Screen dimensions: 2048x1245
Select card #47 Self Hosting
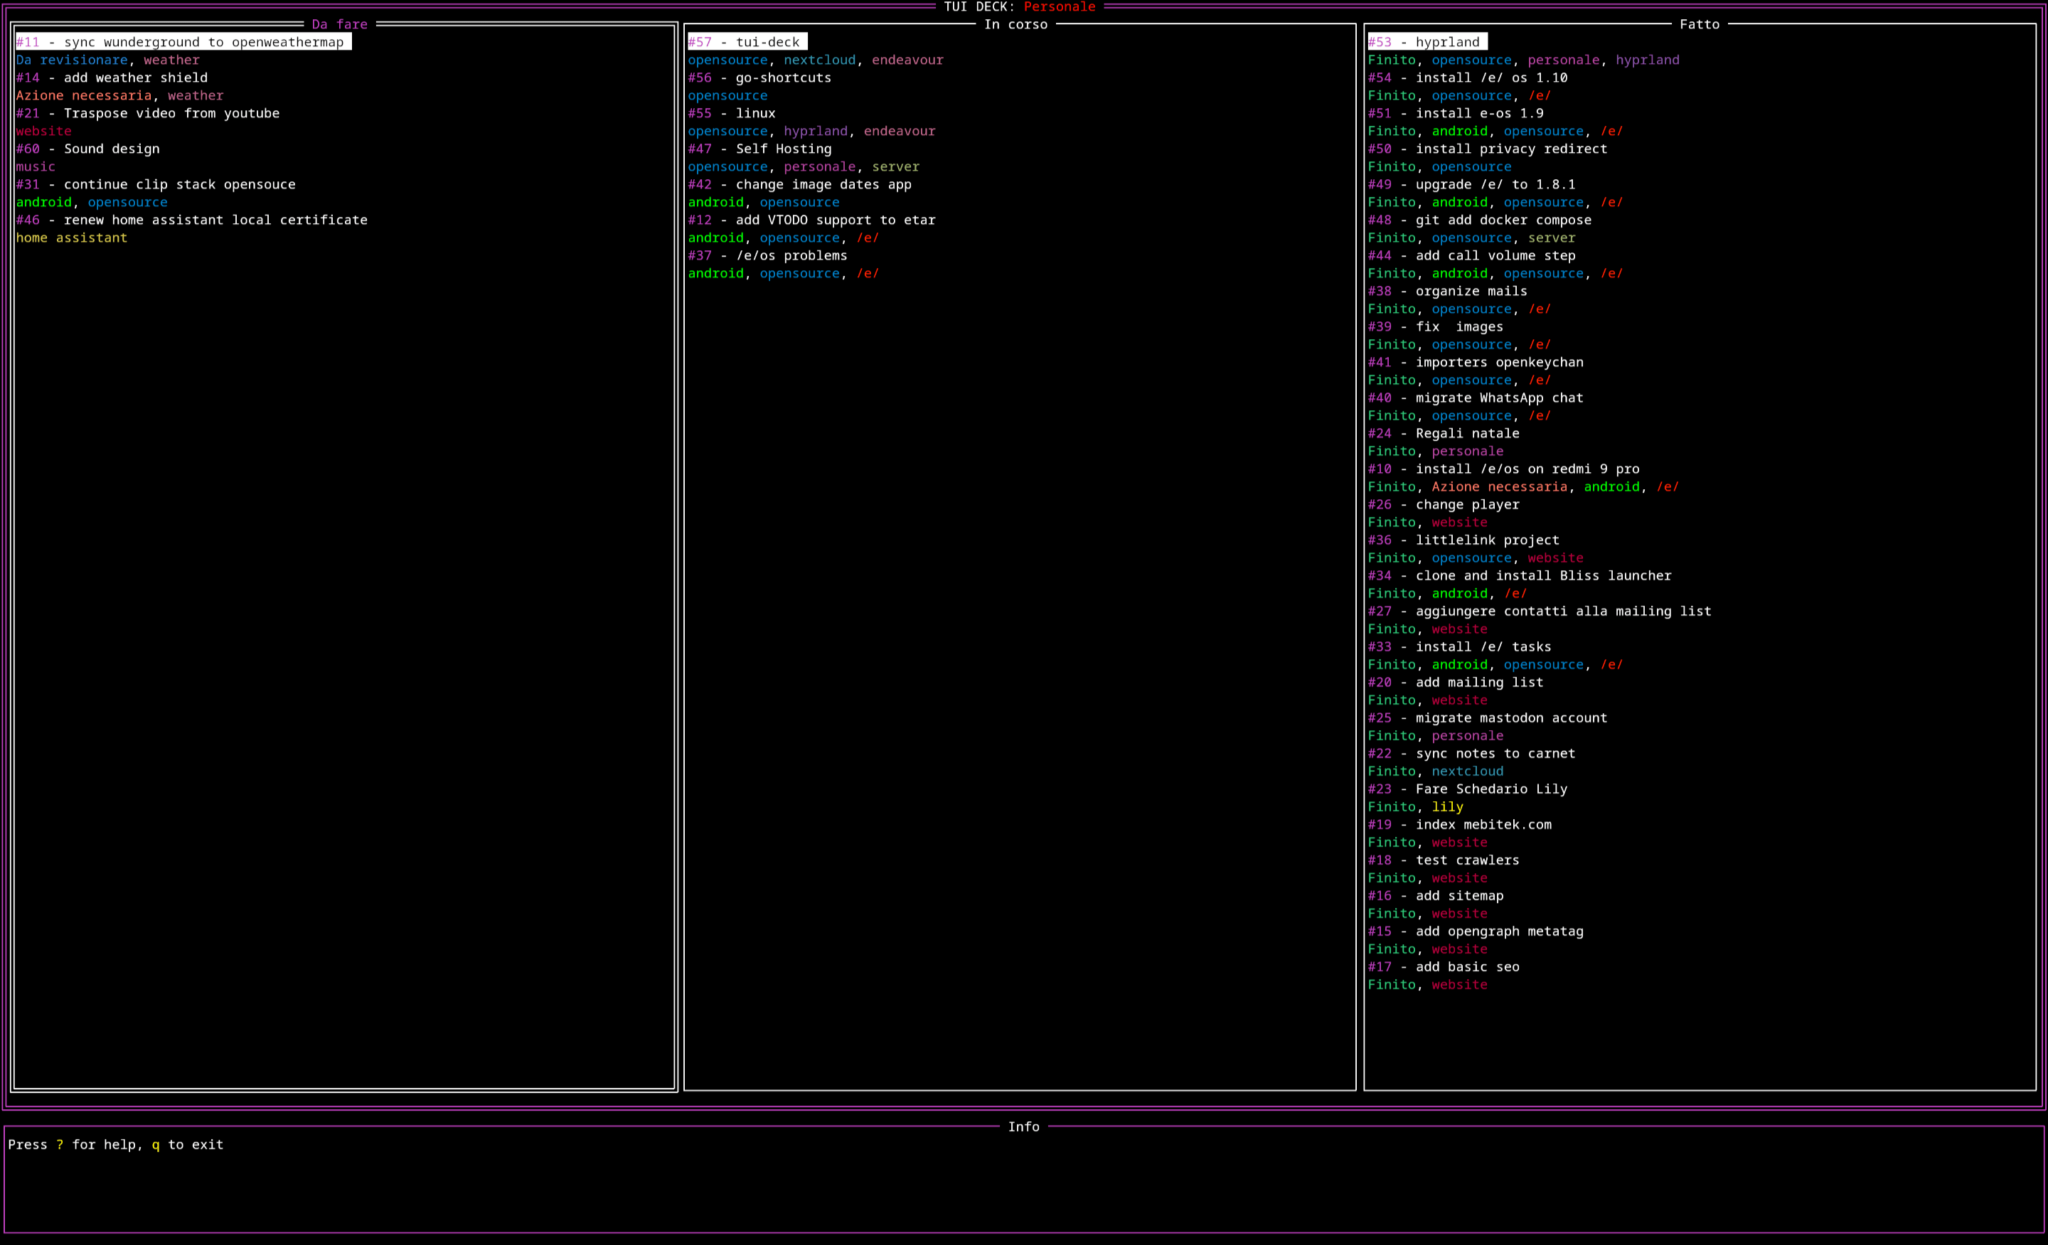pos(759,149)
